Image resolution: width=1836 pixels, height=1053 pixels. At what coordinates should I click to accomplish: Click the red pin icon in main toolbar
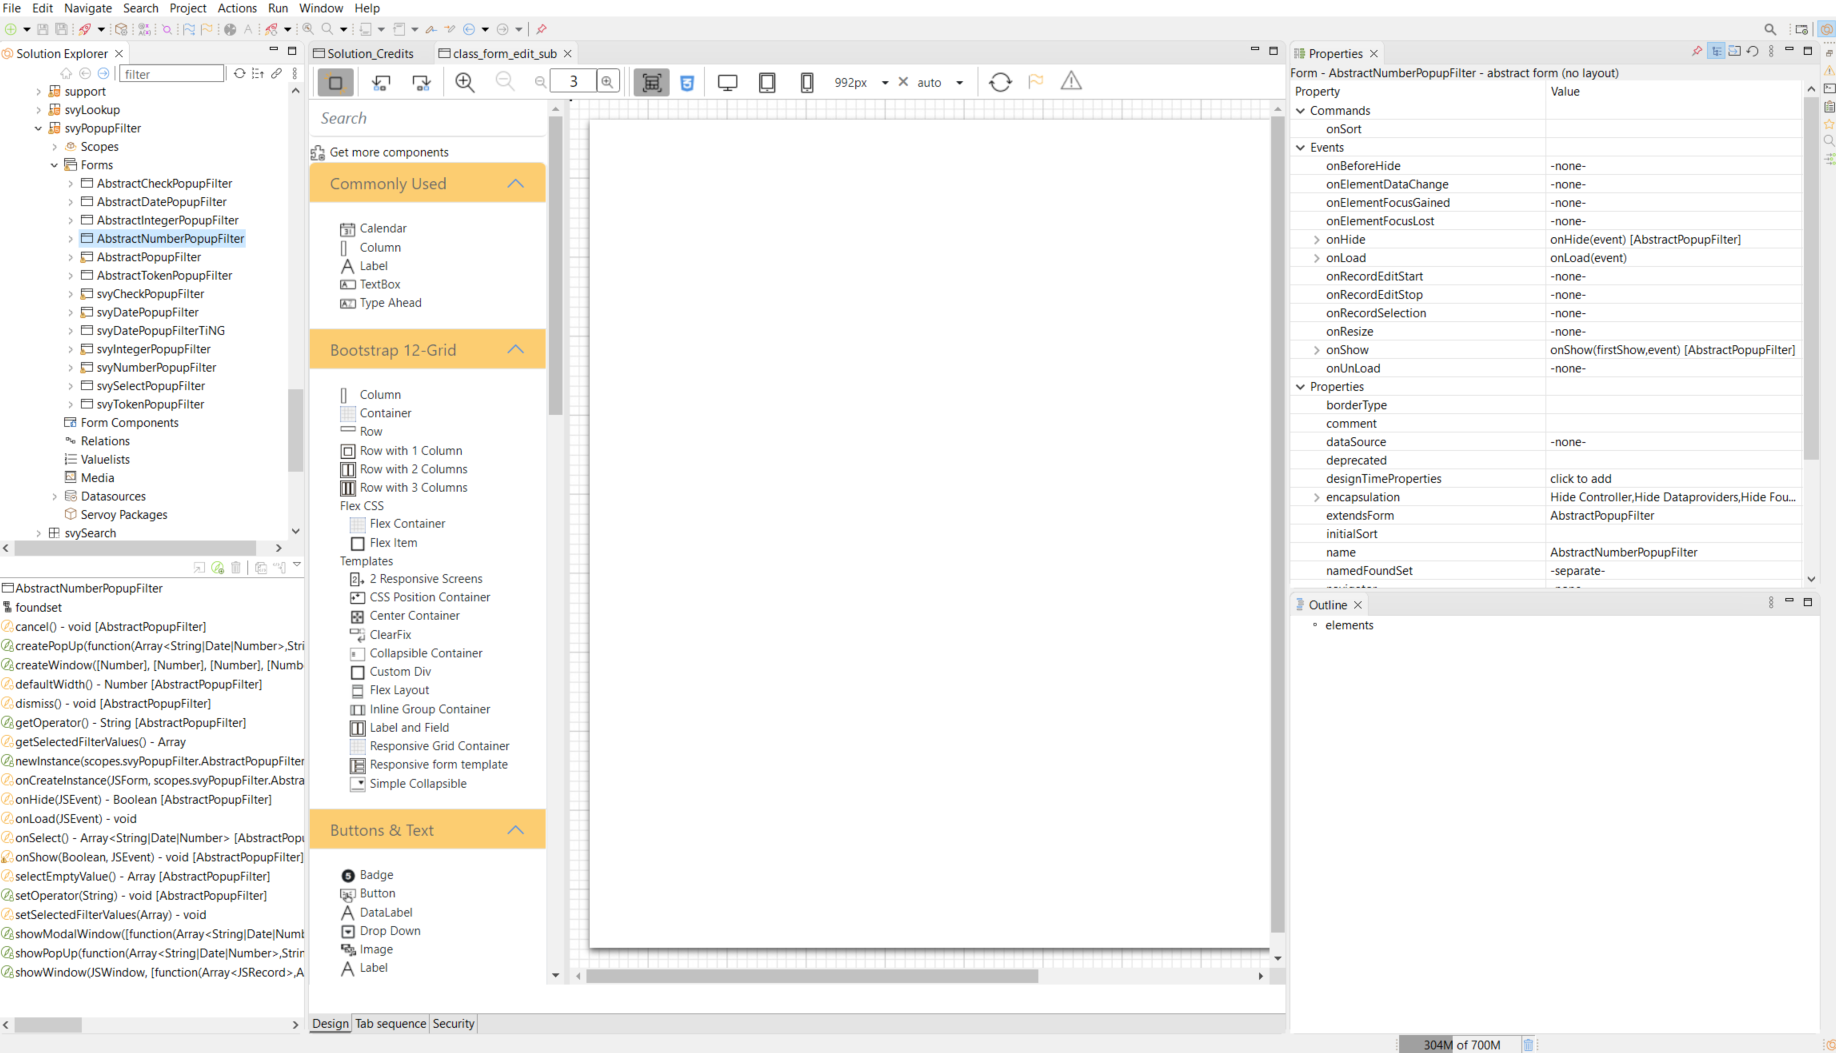(542, 29)
